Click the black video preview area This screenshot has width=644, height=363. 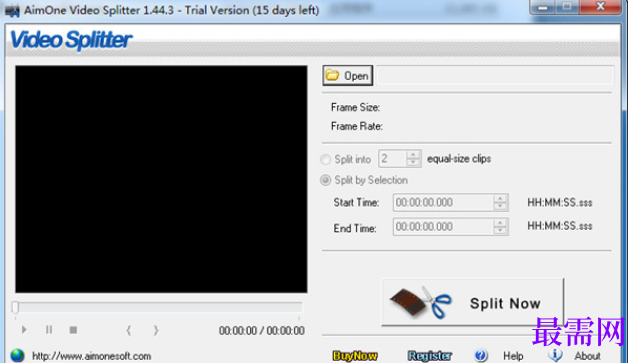point(161,179)
